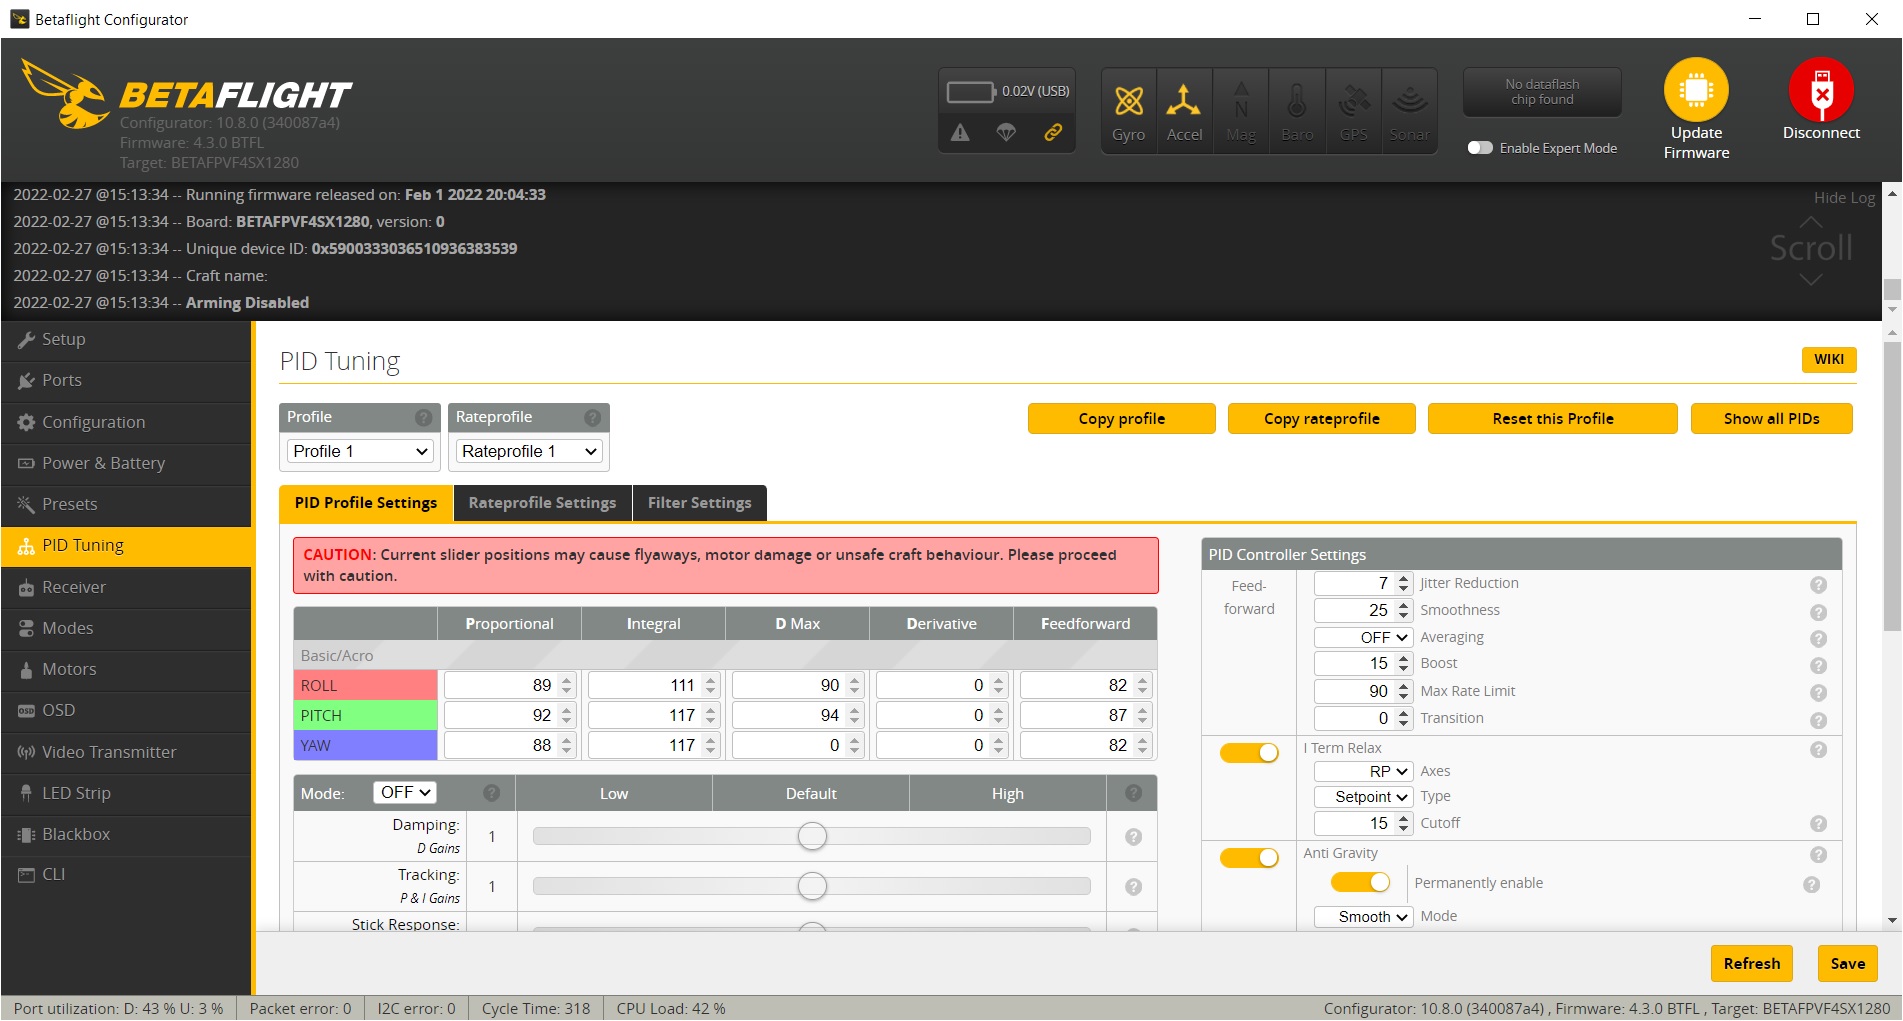
Task: Click the Sonar sensor icon
Action: 1410,101
